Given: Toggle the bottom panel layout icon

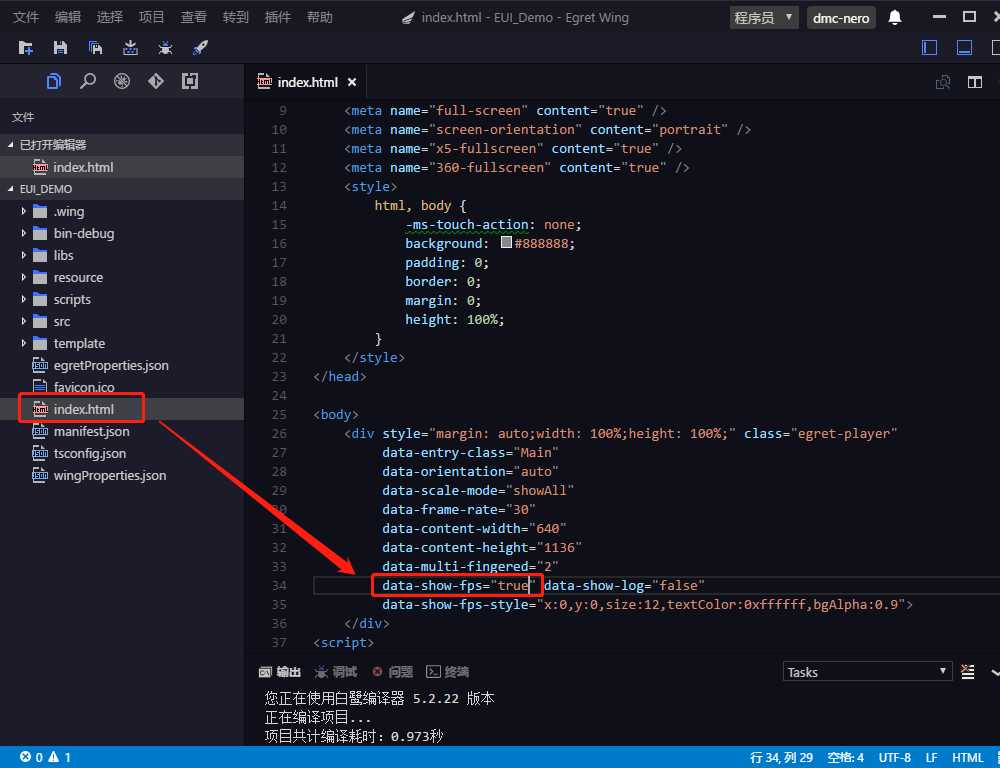Looking at the screenshot, I should pyautogui.click(x=964, y=47).
